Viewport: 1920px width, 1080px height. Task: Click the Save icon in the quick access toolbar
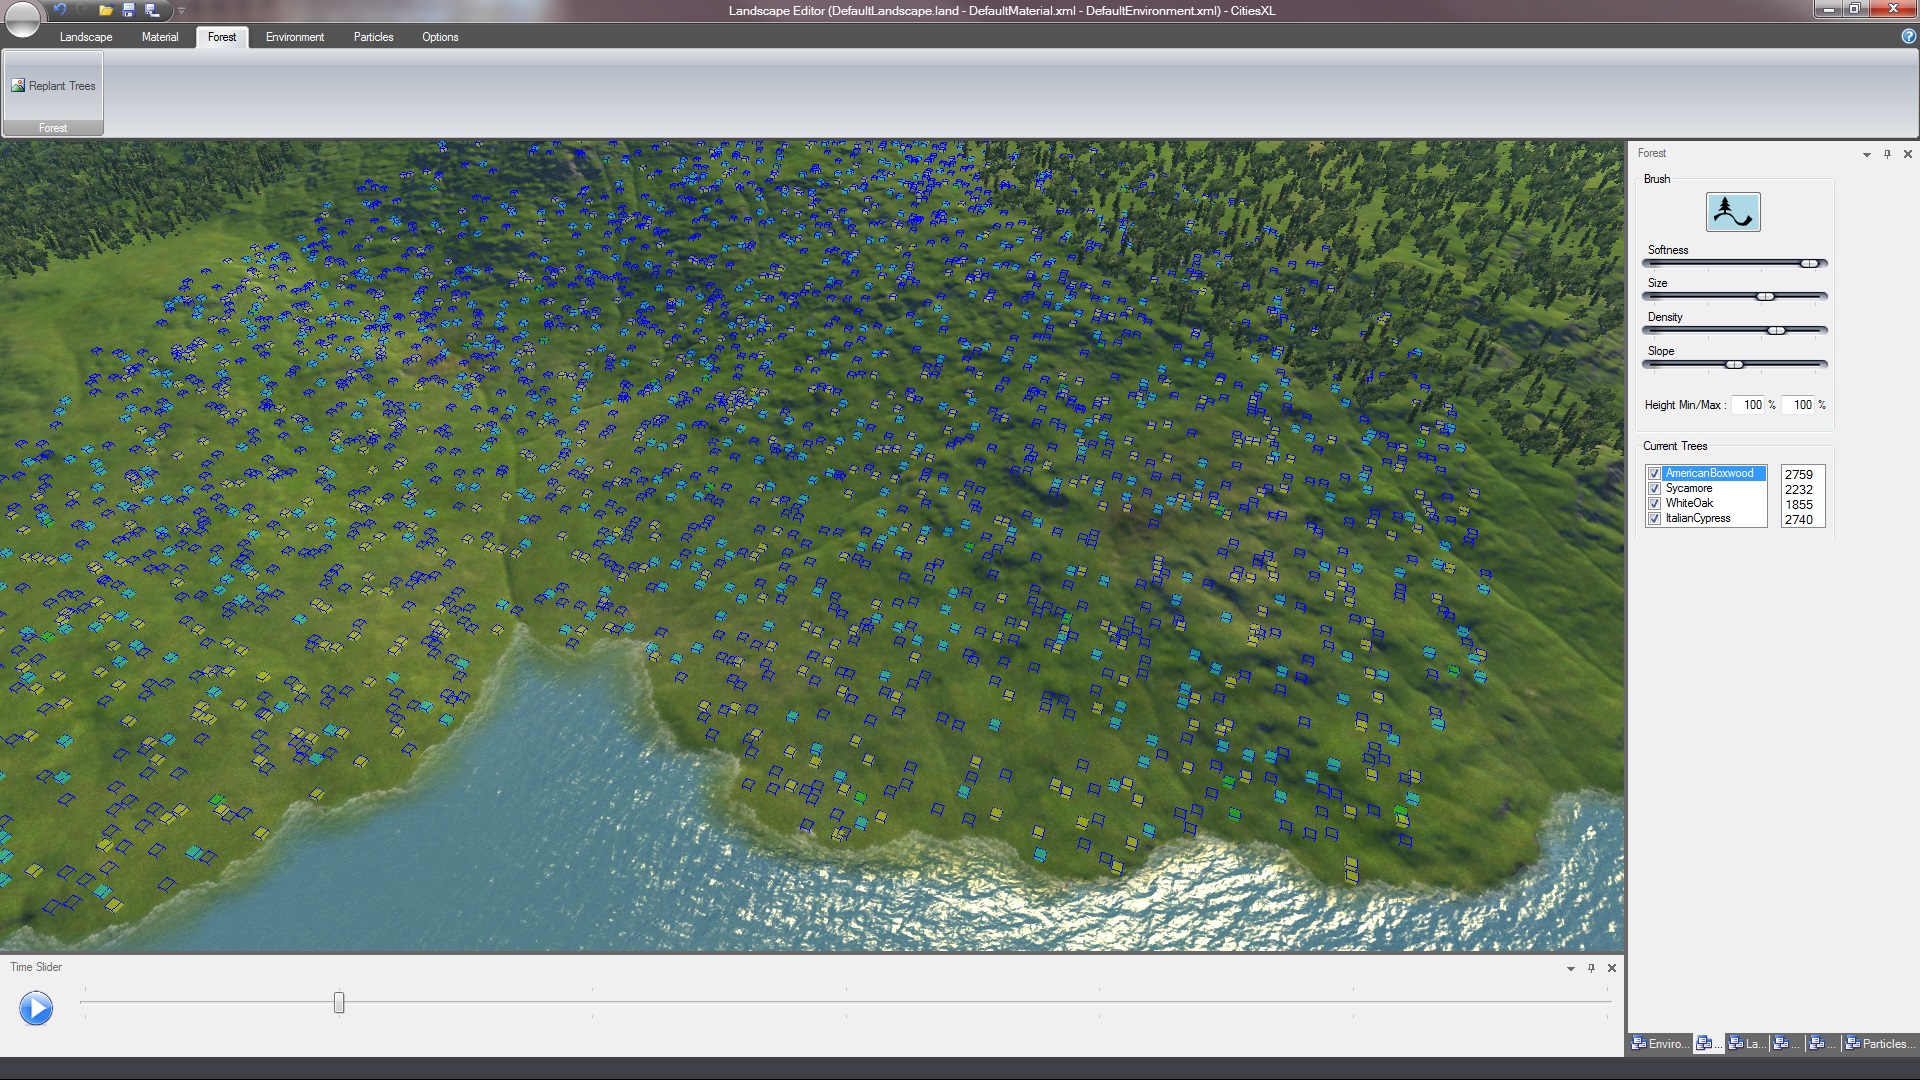click(128, 10)
